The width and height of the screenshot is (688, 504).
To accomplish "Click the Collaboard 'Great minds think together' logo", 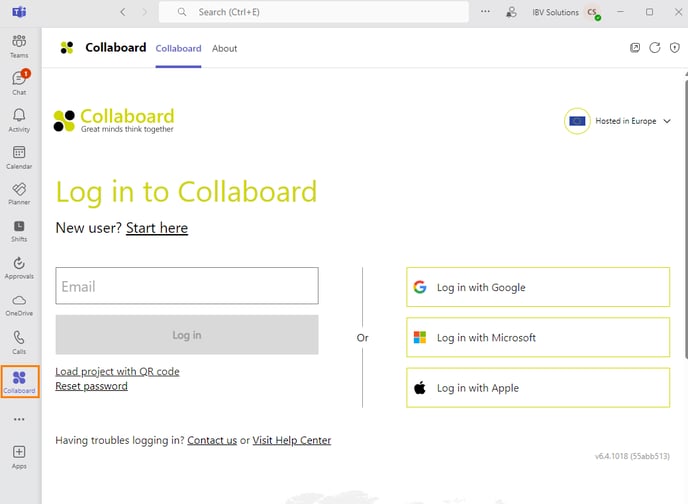I will pos(114,120).
